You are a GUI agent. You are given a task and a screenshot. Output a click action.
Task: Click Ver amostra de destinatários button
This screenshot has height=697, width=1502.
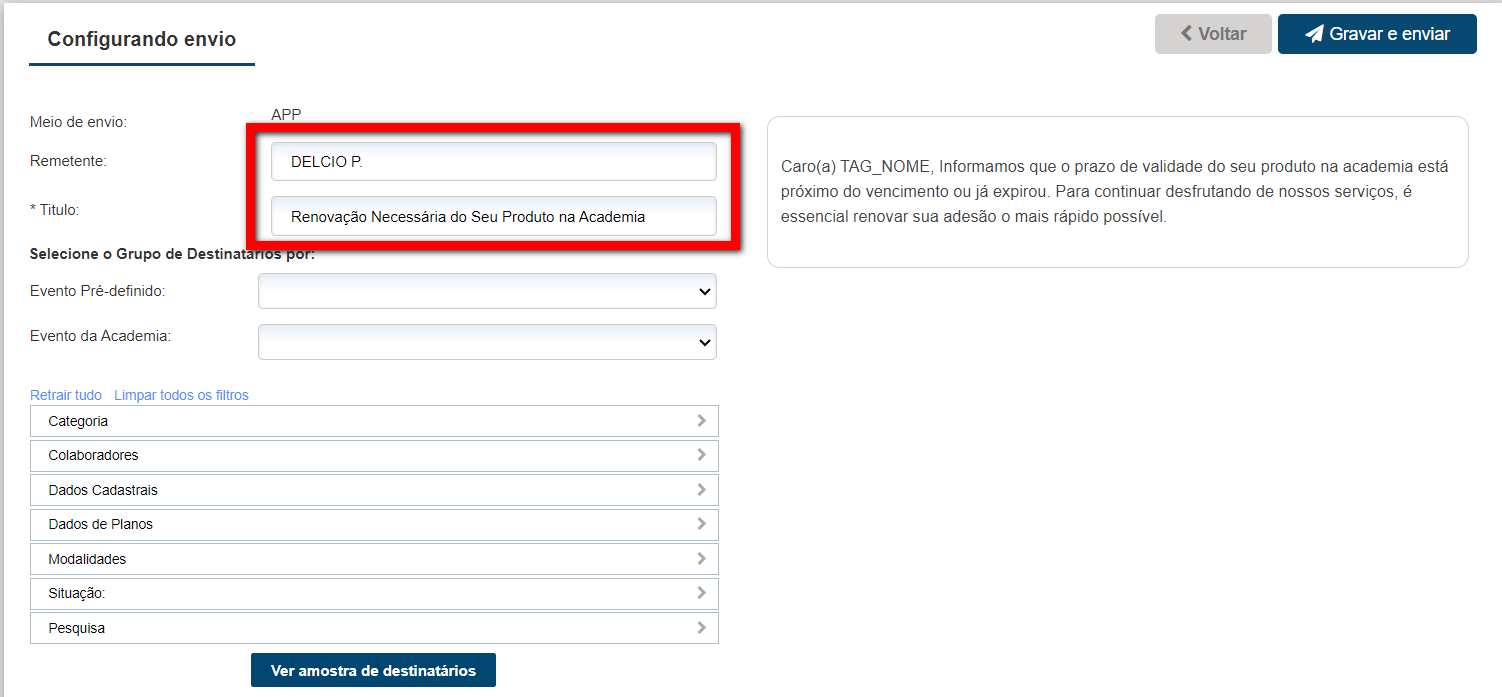pyautogui.click(x=373, y=670)
